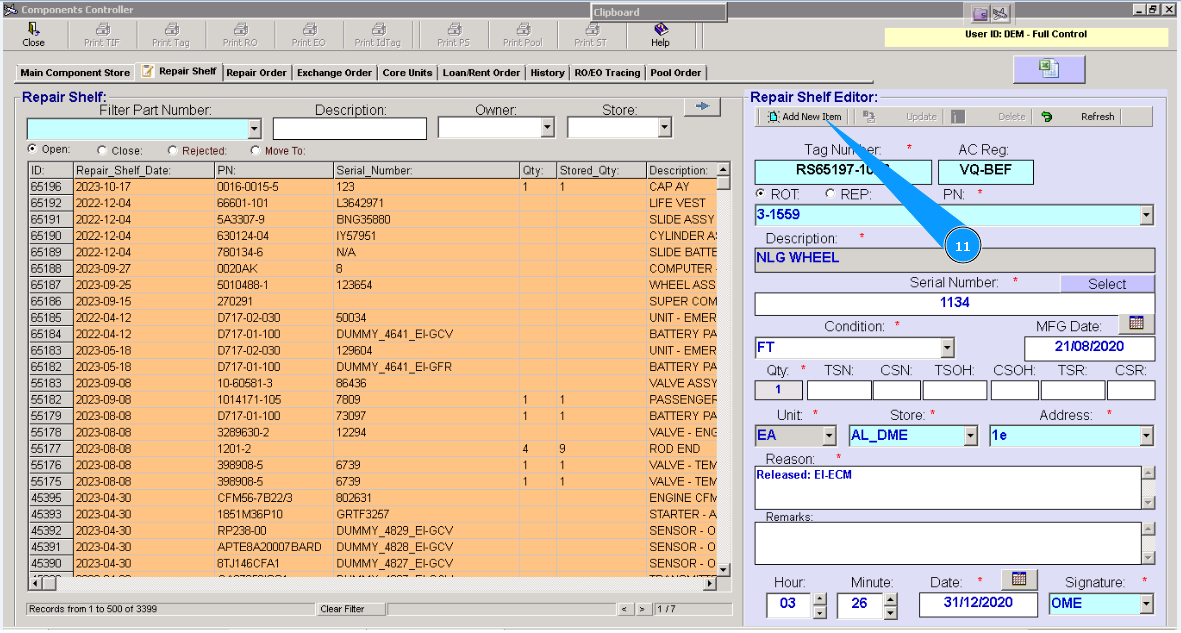Click the Close door icon in toolbar

[33, 30]
